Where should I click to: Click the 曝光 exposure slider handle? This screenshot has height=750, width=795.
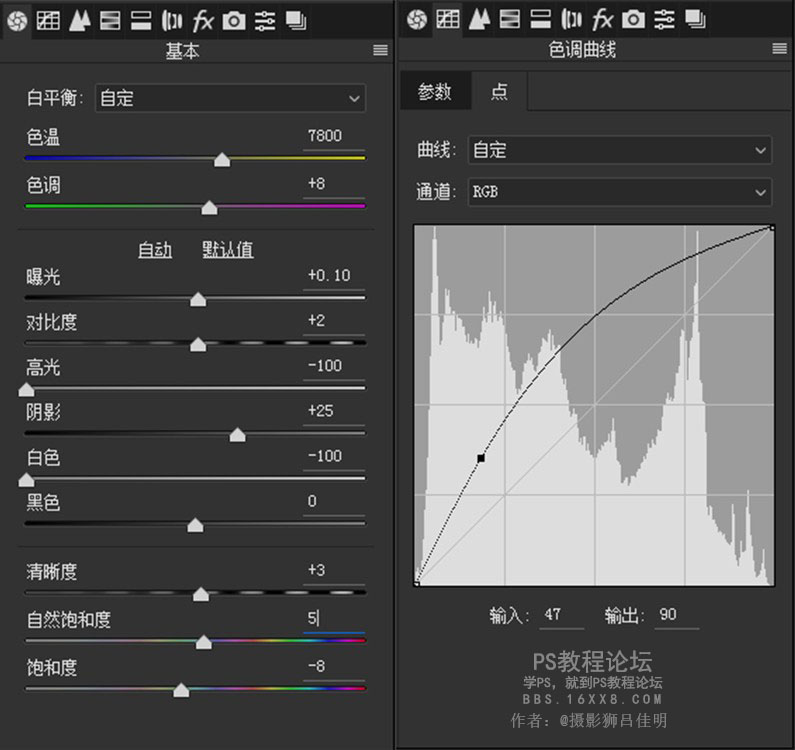(198, 299)
